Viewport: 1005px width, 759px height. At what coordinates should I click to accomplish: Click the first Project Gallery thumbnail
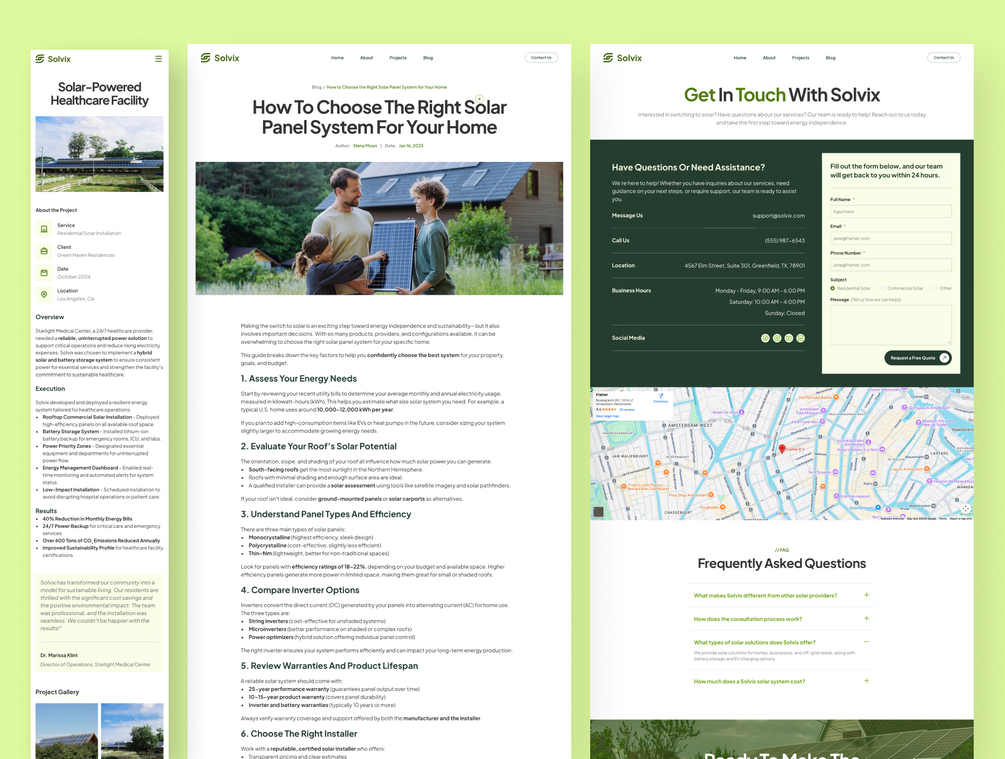coord(67,731)
